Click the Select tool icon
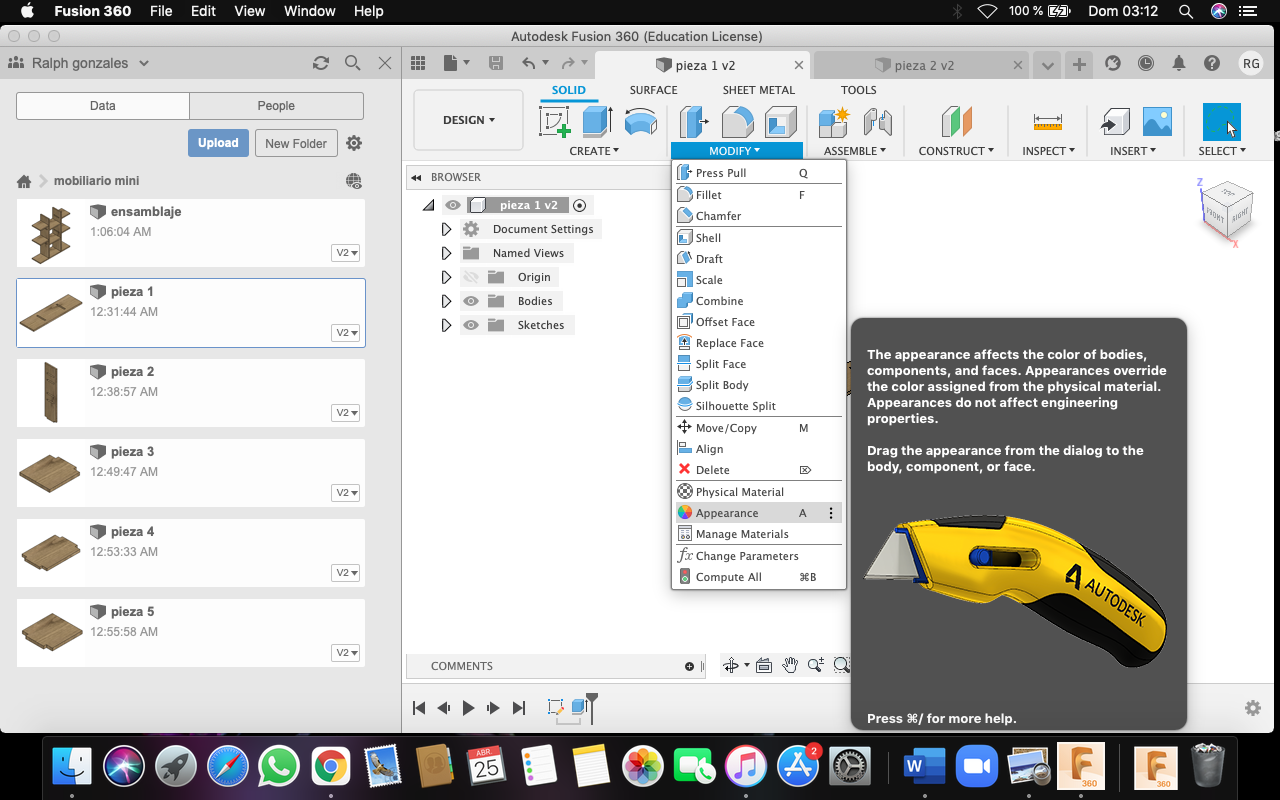The image size is (1280, 800). coord(1222,122)
